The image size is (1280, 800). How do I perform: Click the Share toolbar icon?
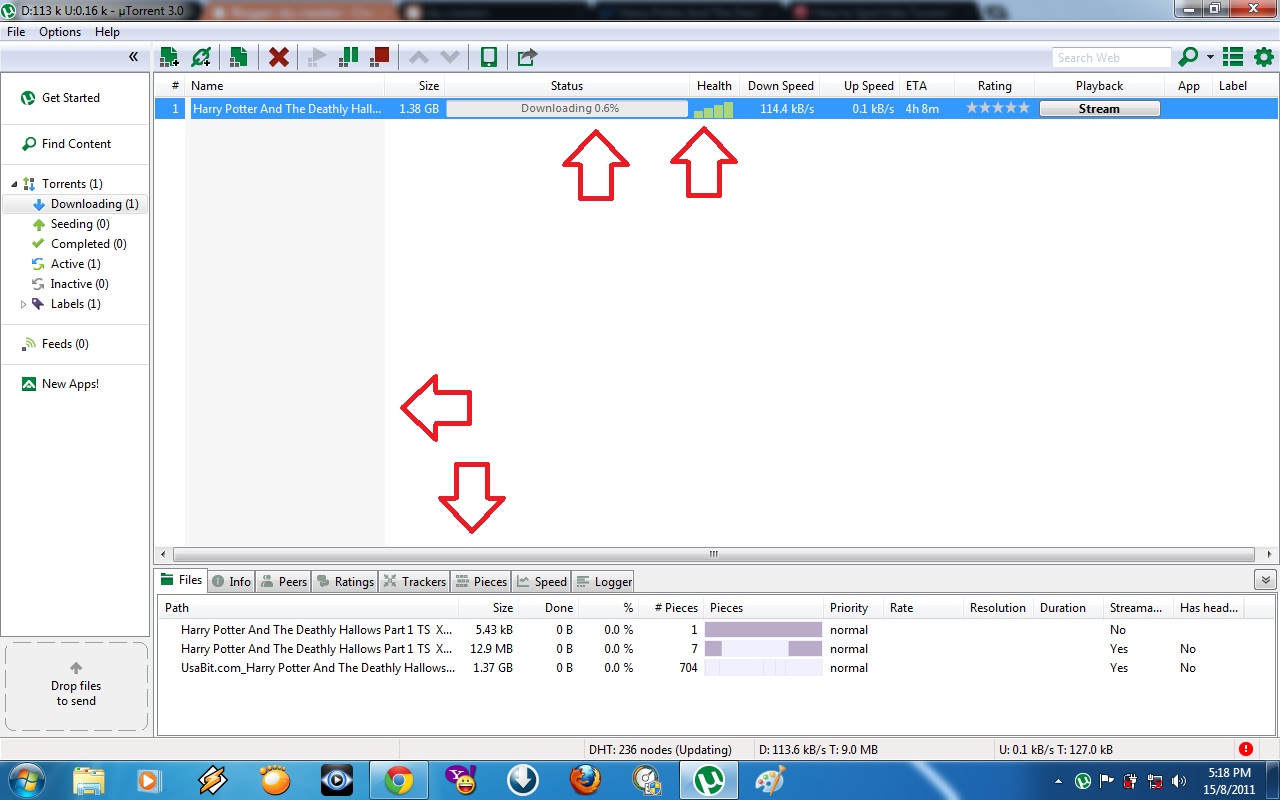(527, 57)
